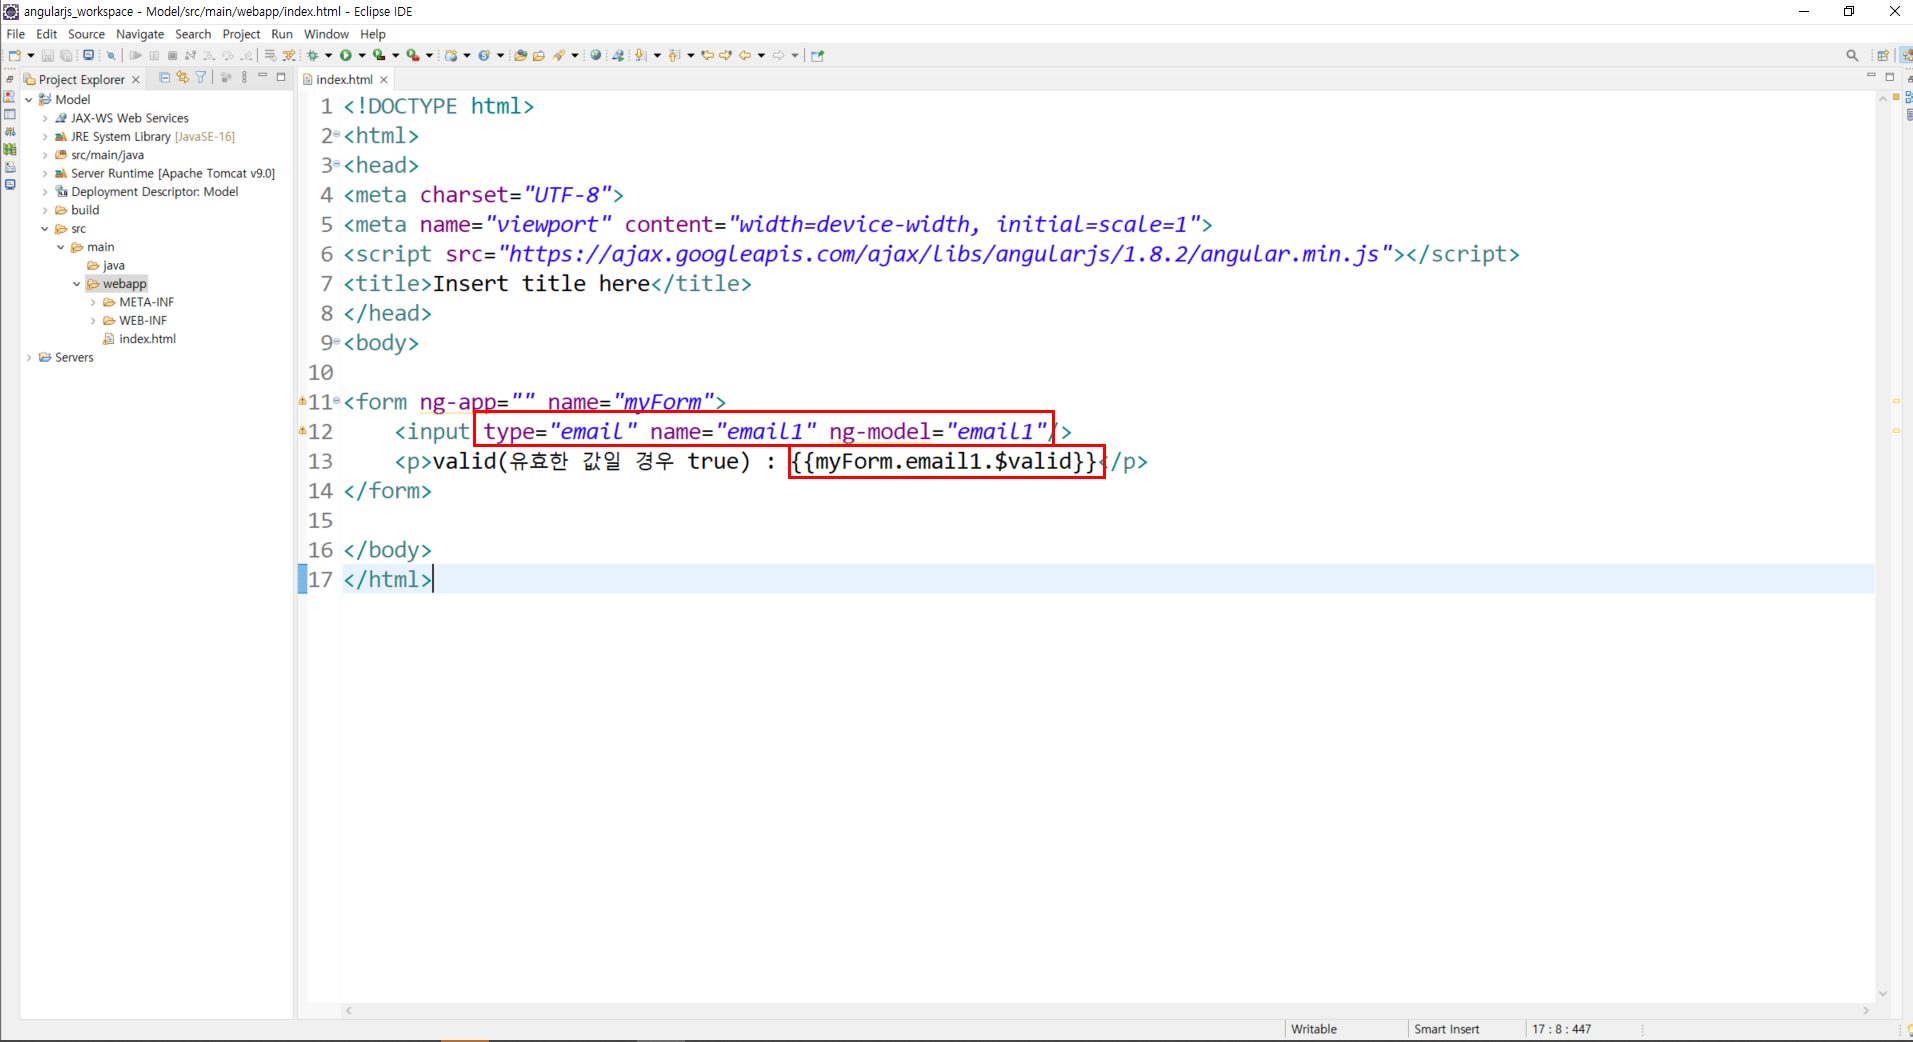
Task: Click the Previous Annotation icon
Action: [x=674, y=56]
